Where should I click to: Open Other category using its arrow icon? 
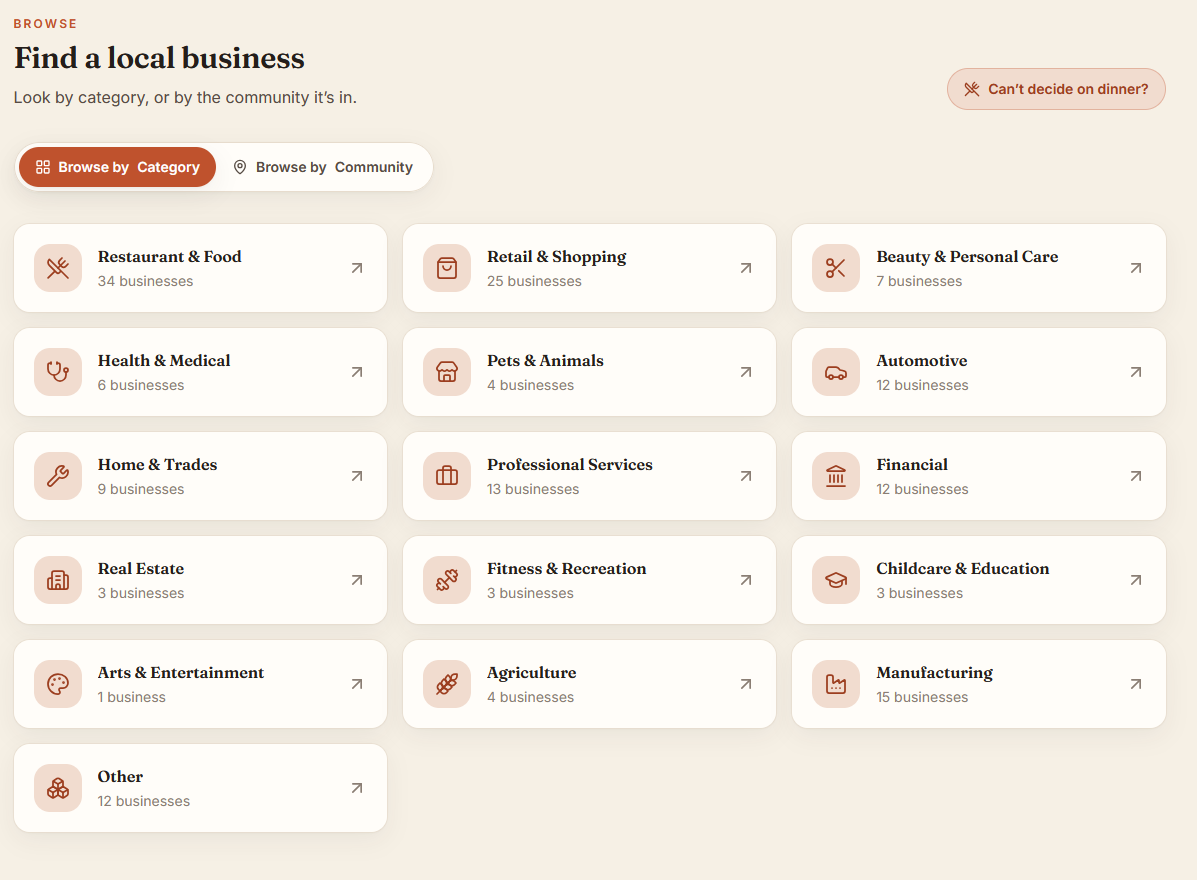click(357, 788)
